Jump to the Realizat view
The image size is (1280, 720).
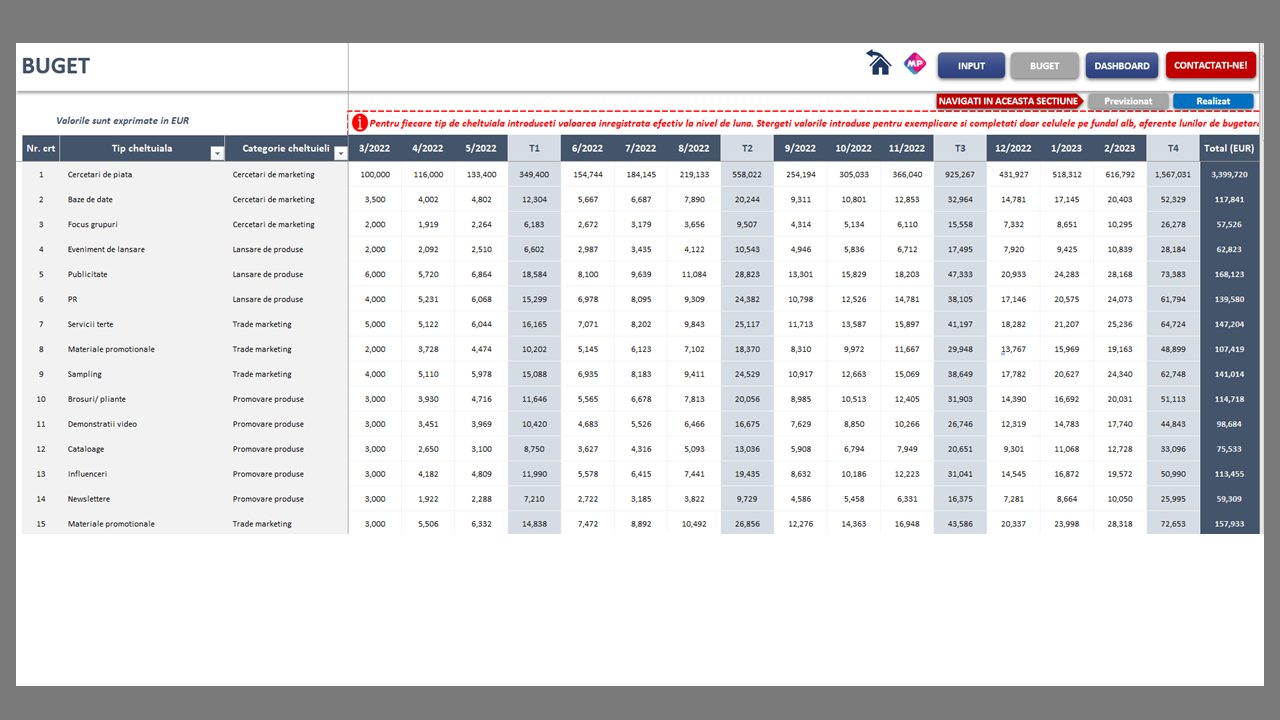[1212, 101]
